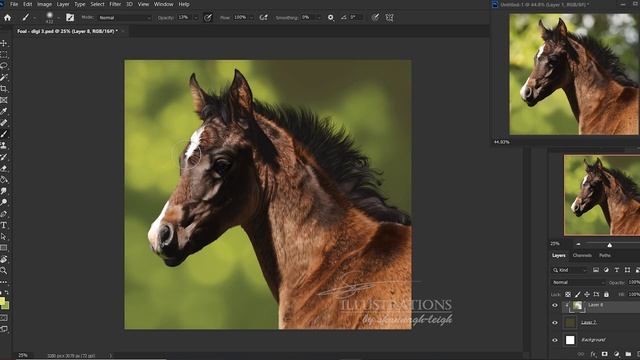This screenshot has width=640, height=360.
Task: Open smoothing options gear
Action: pos(331,18)
